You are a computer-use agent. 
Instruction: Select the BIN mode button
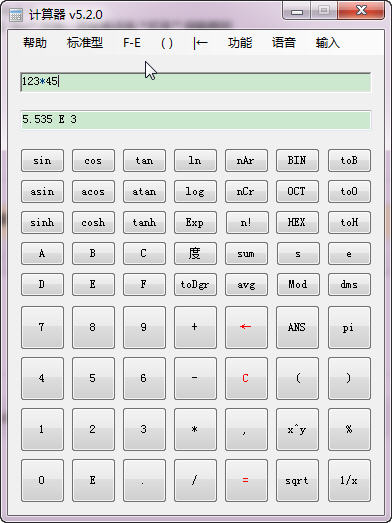pos(298,160)
